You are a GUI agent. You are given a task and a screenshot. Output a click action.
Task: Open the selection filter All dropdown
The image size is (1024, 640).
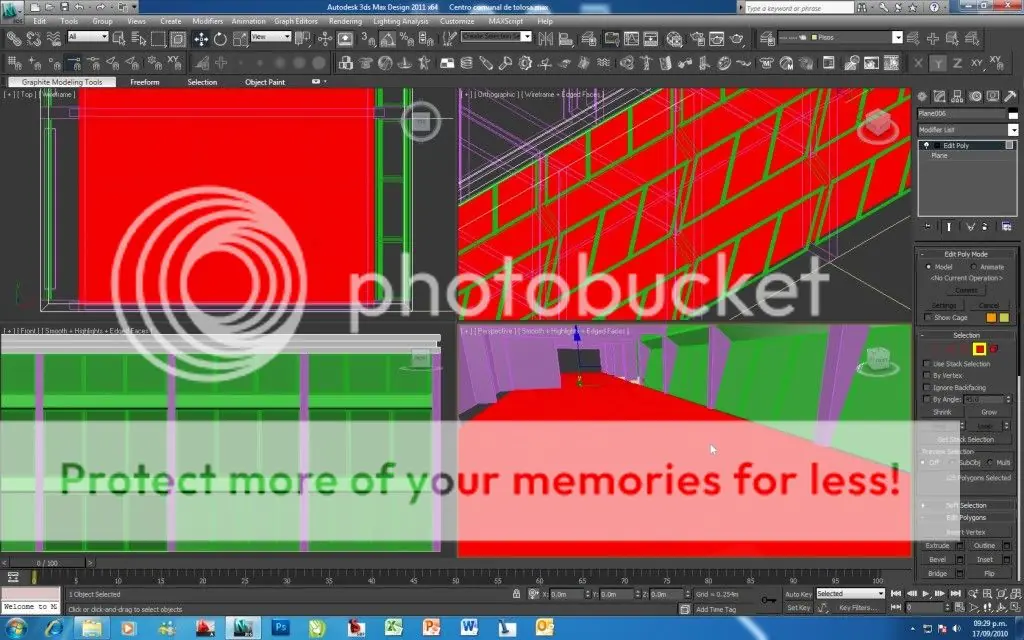(x=88, y=37)
